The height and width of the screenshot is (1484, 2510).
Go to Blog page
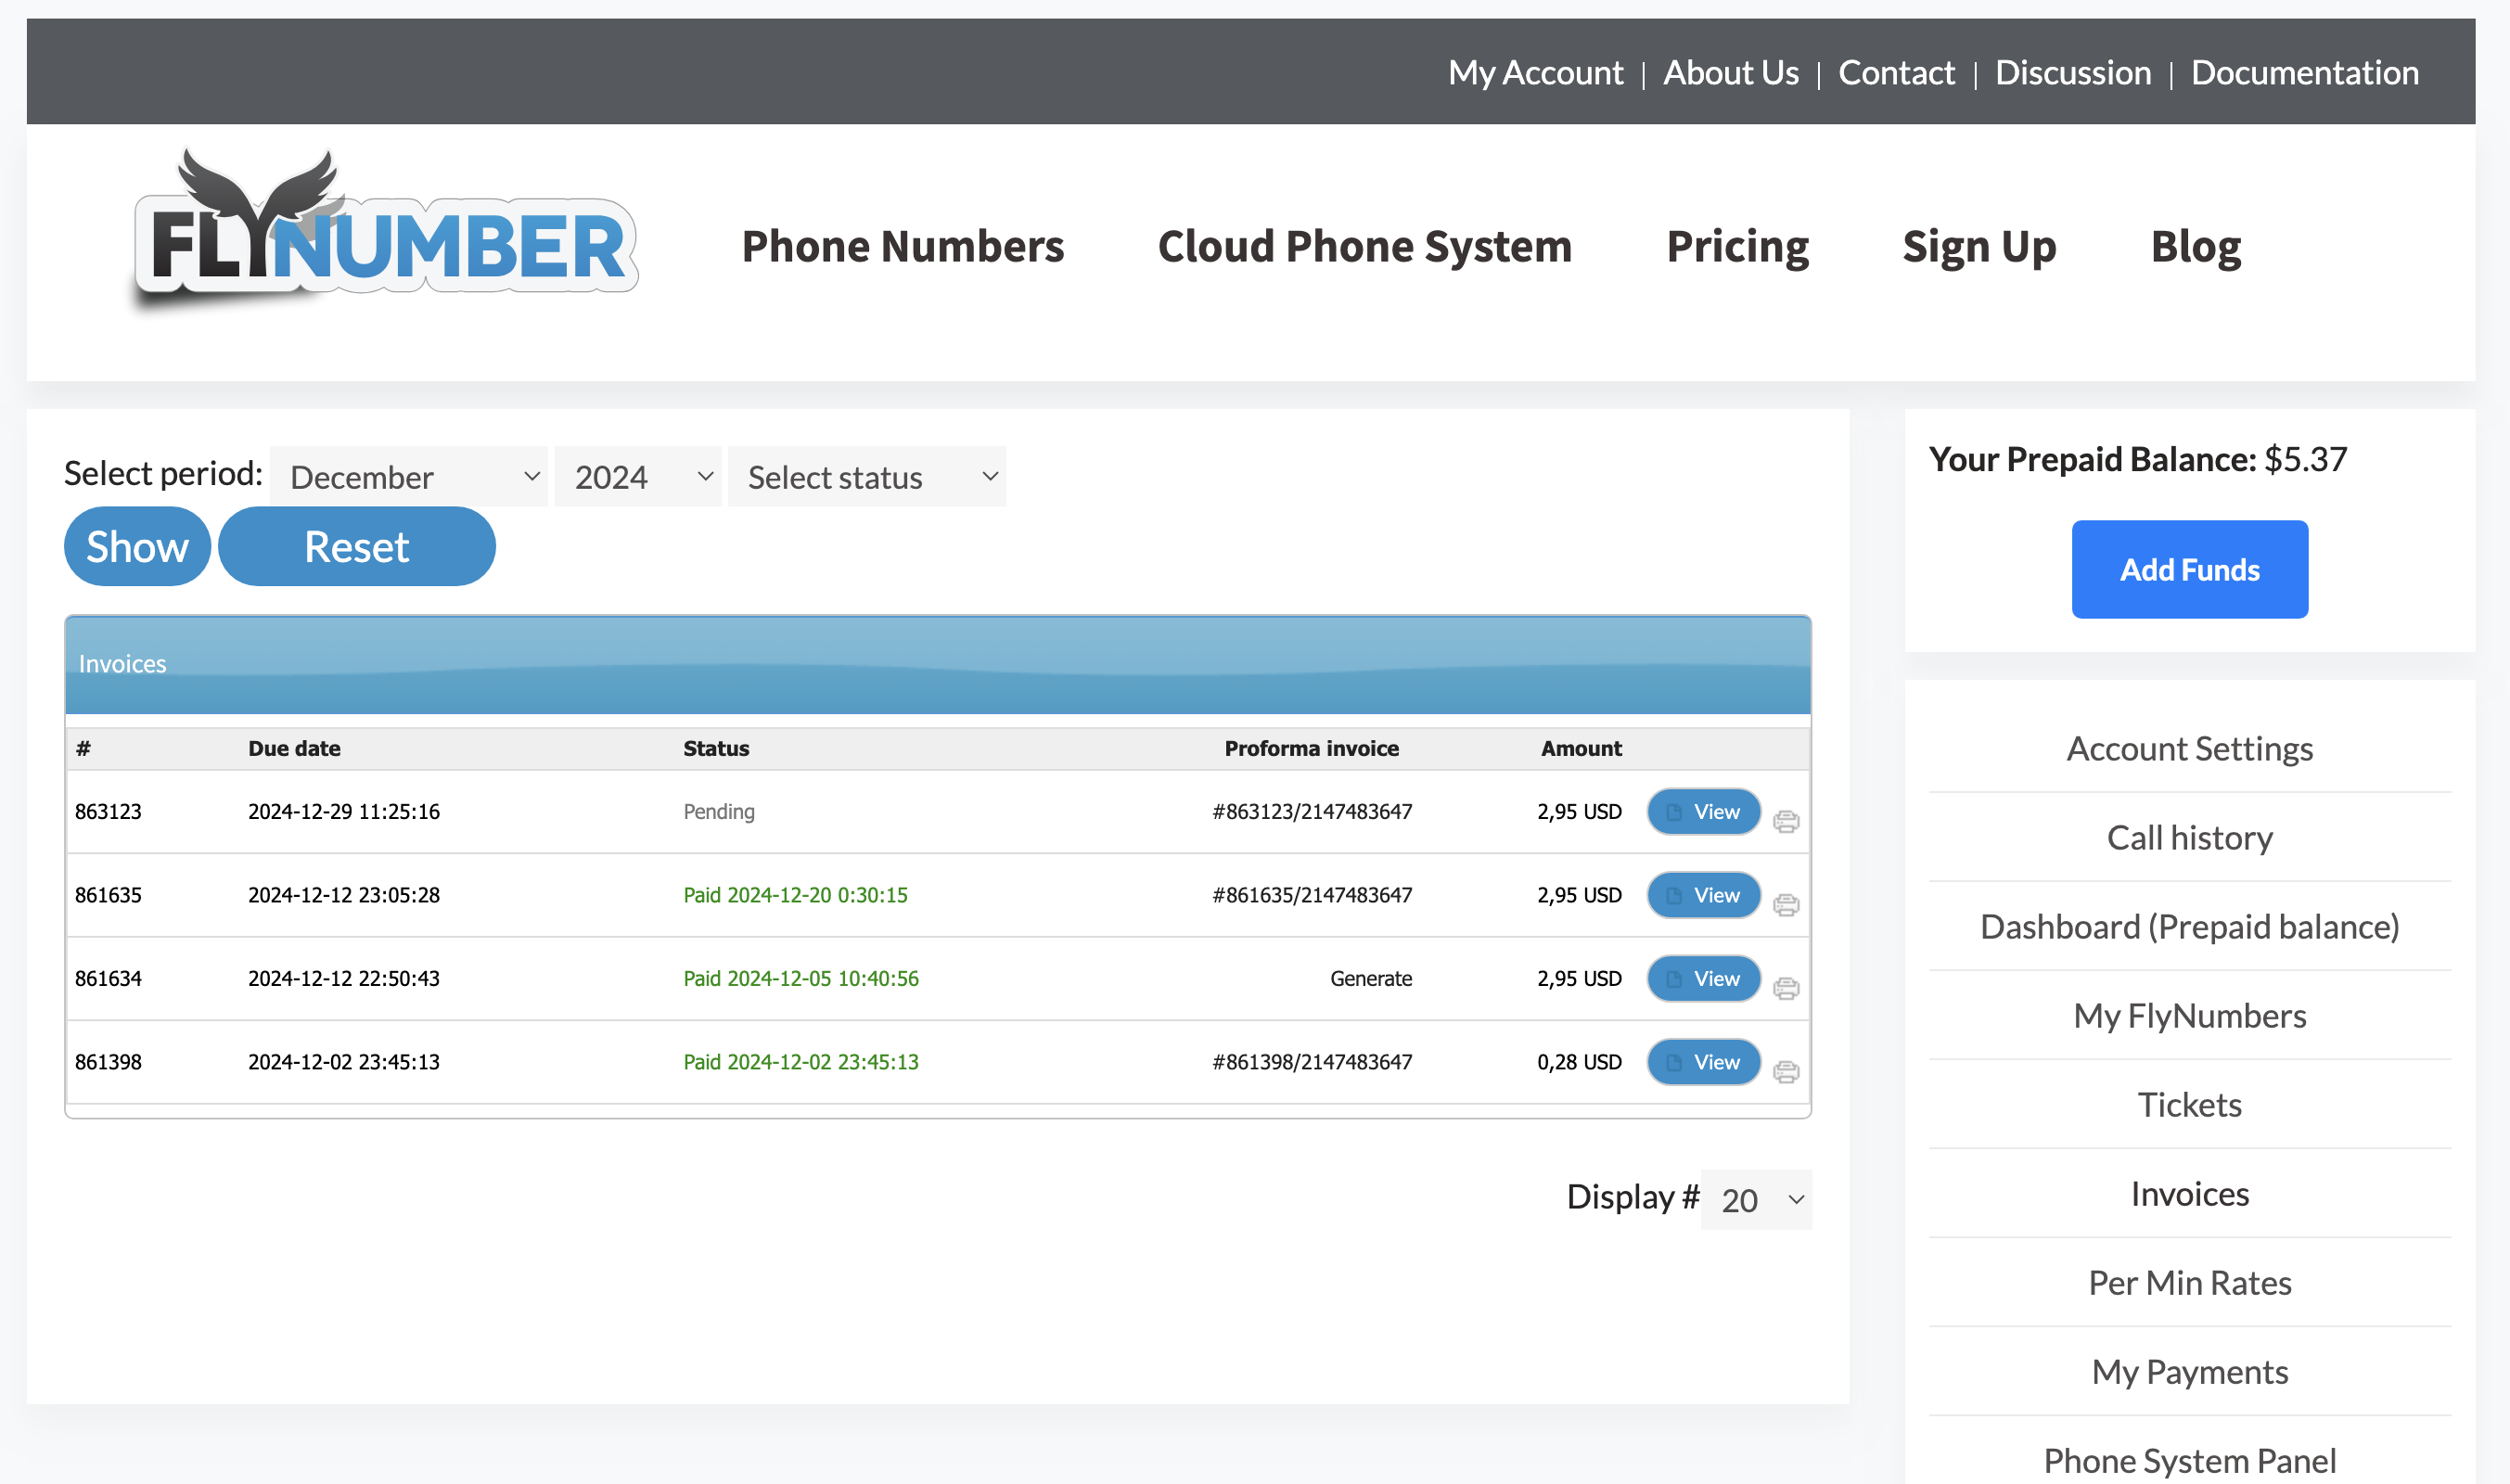click(2196, 246)
